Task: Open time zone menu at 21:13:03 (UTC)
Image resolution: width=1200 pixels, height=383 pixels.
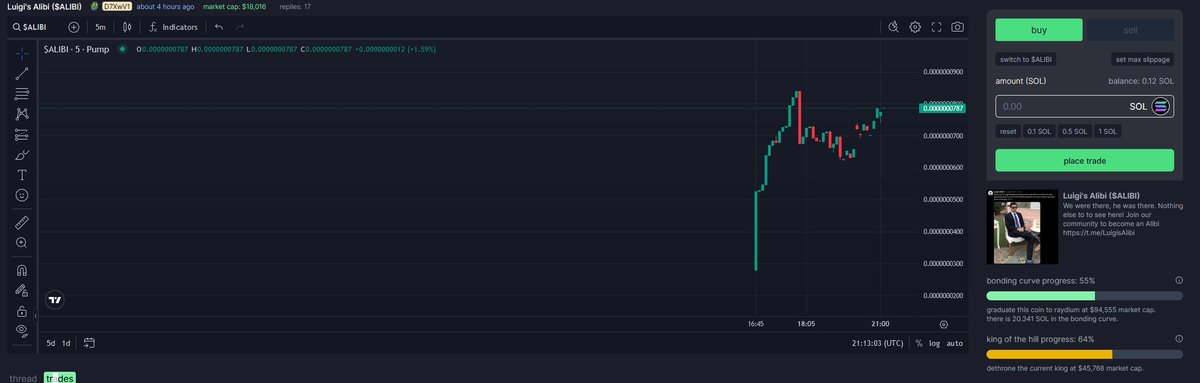Action: click(x=876, y=343)
